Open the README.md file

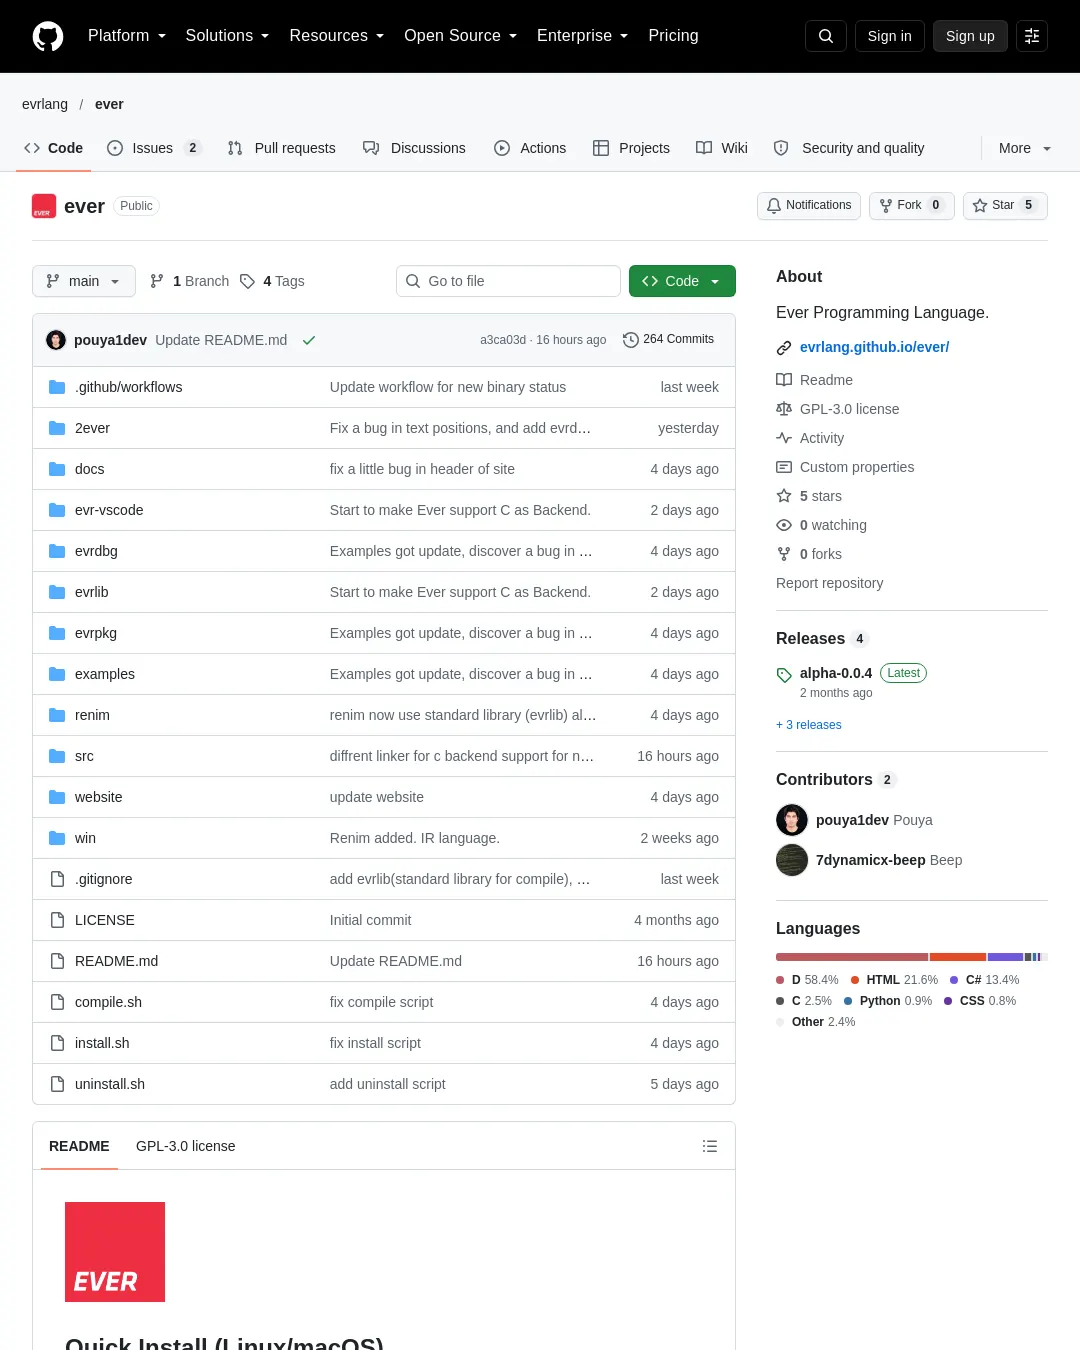pyautogui.click(x=116, y=961)
